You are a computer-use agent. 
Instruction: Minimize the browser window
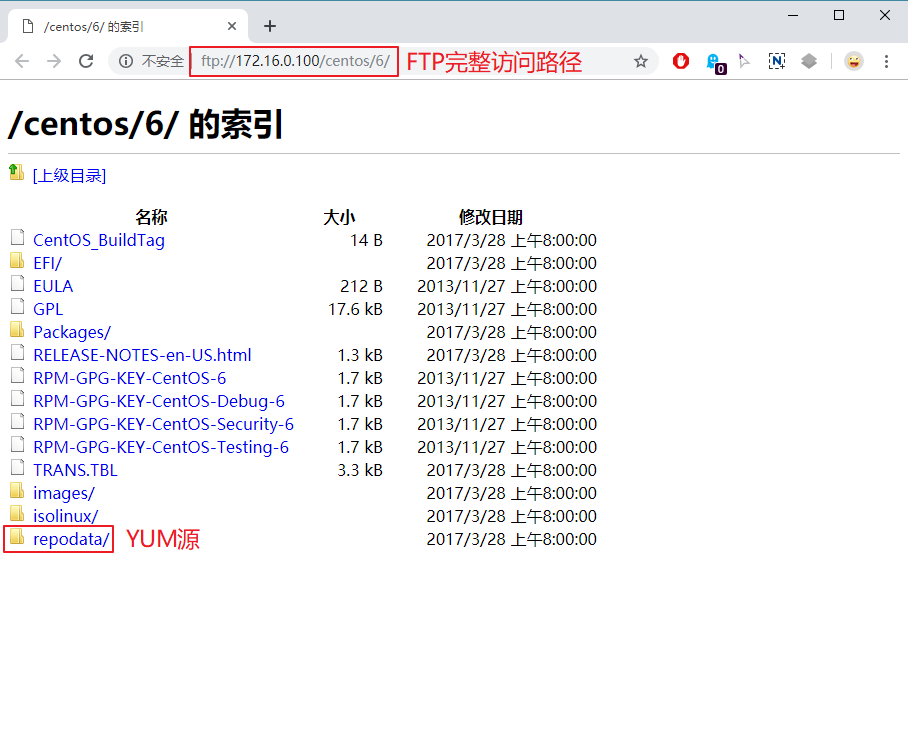[x=793, y=16]
